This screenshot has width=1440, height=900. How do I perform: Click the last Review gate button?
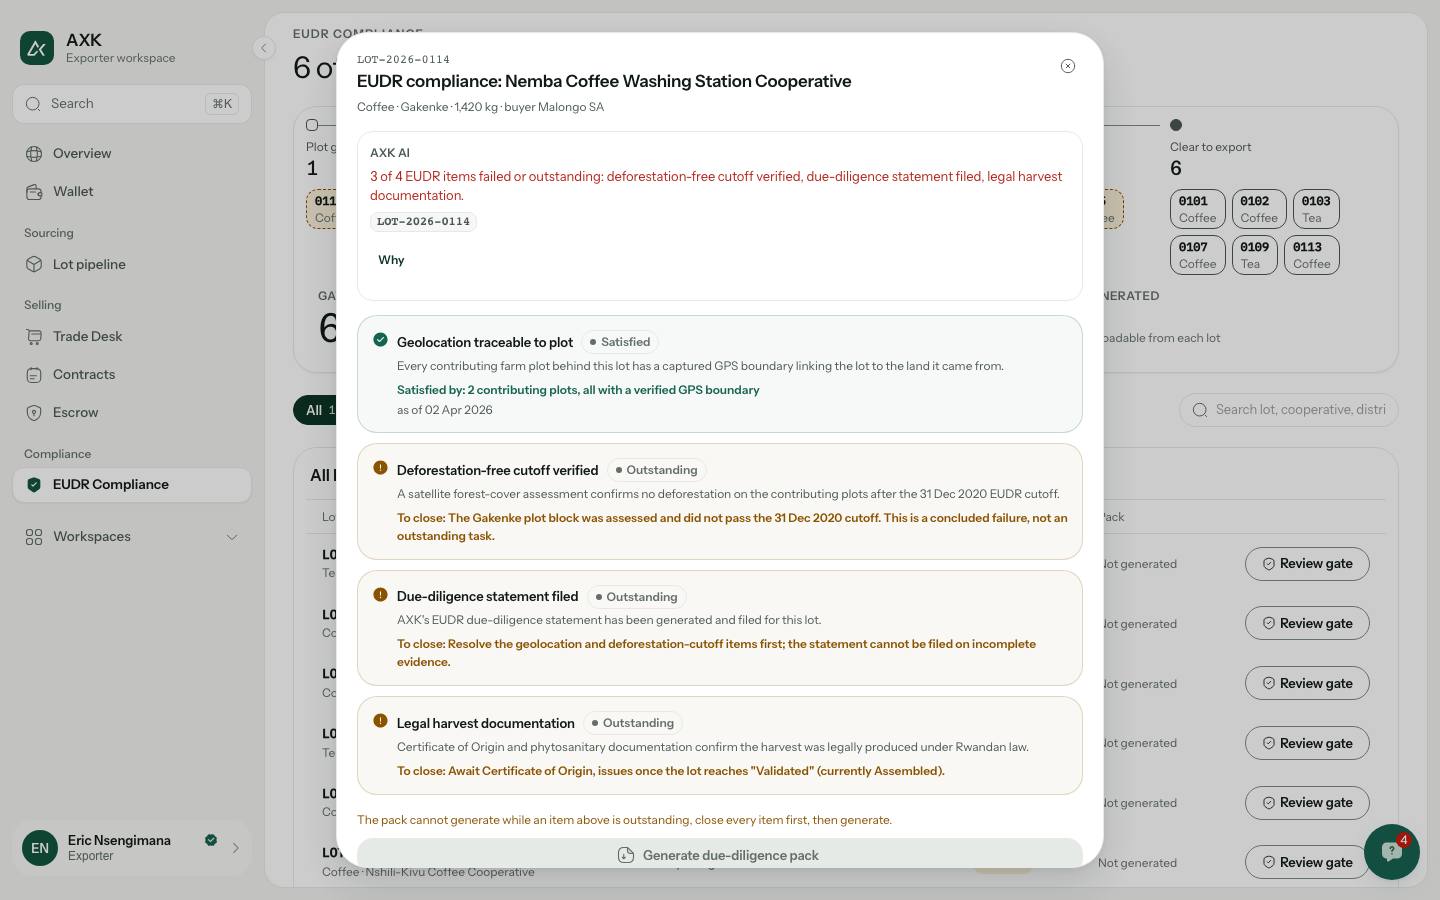click(1307, 862)
